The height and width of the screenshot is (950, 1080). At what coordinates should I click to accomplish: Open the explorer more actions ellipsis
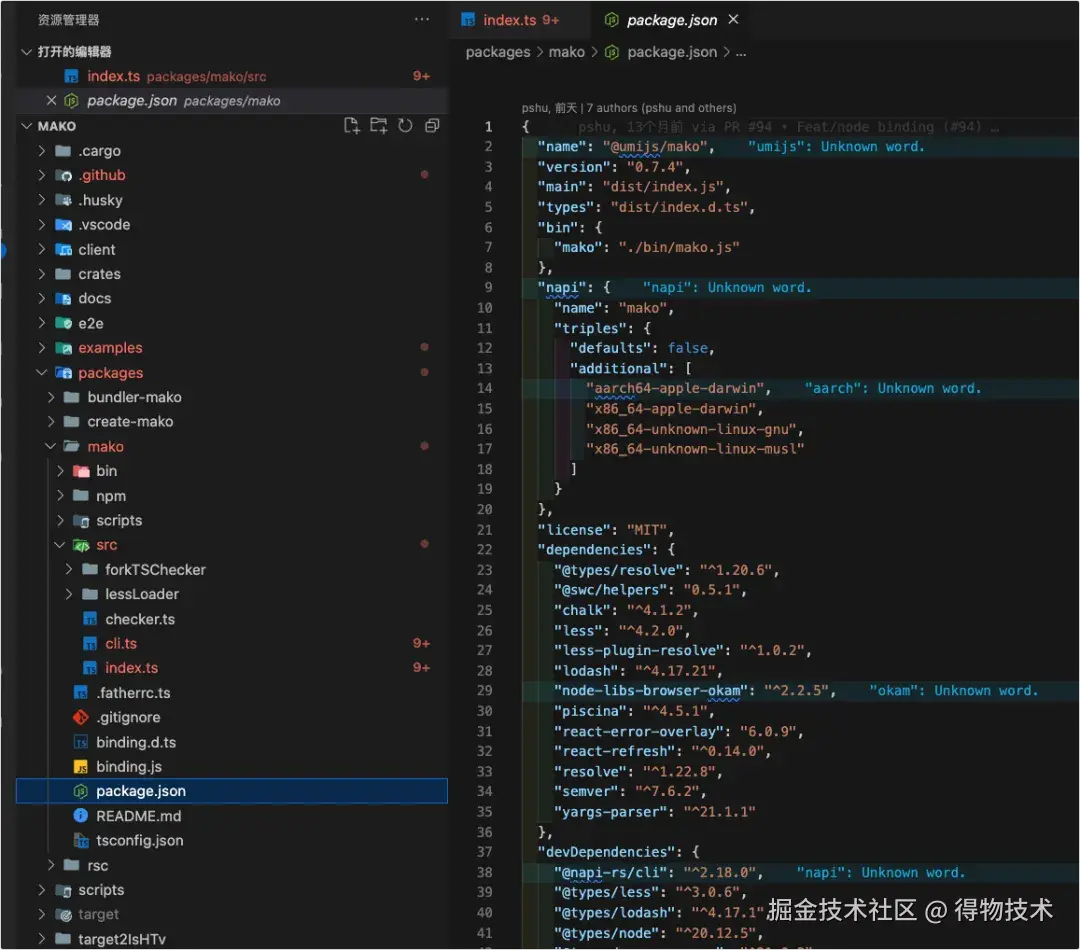[422, 19]
